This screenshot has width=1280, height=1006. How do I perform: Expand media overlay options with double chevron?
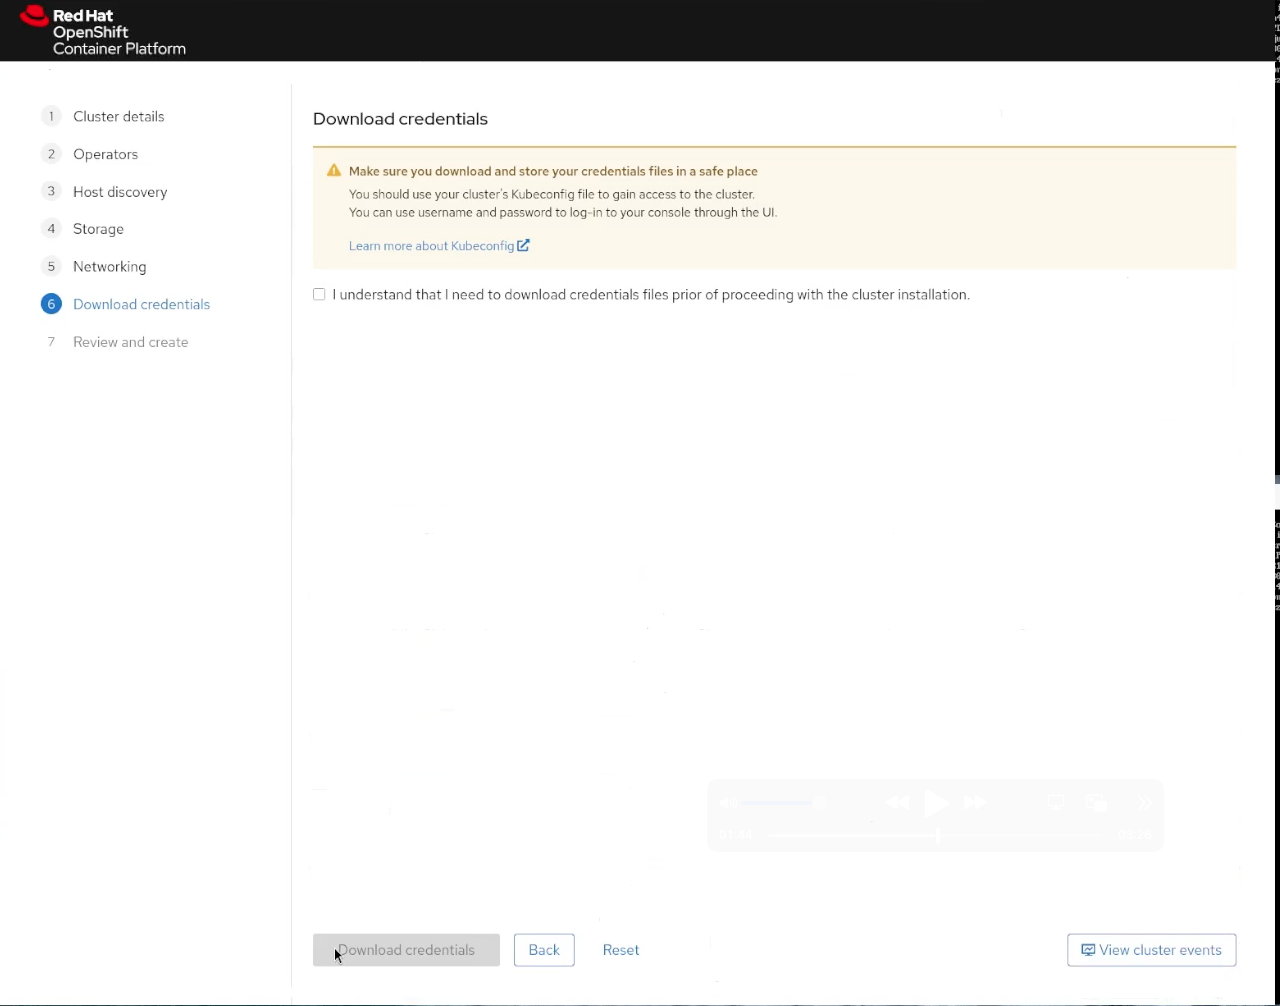[1144, 802]
